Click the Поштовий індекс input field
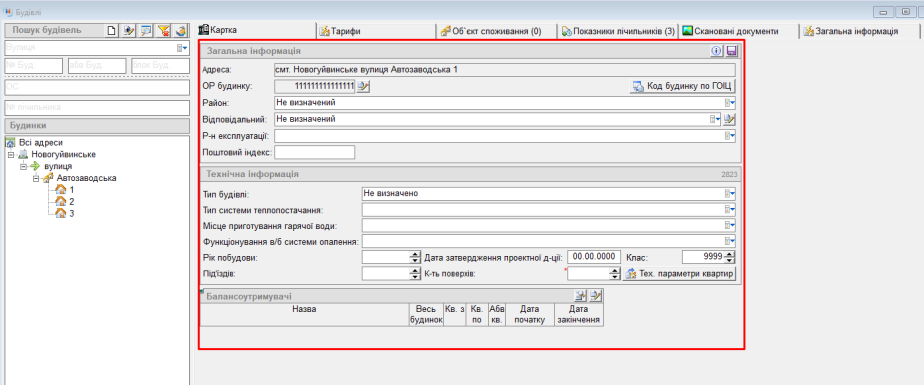 (315, 152)
